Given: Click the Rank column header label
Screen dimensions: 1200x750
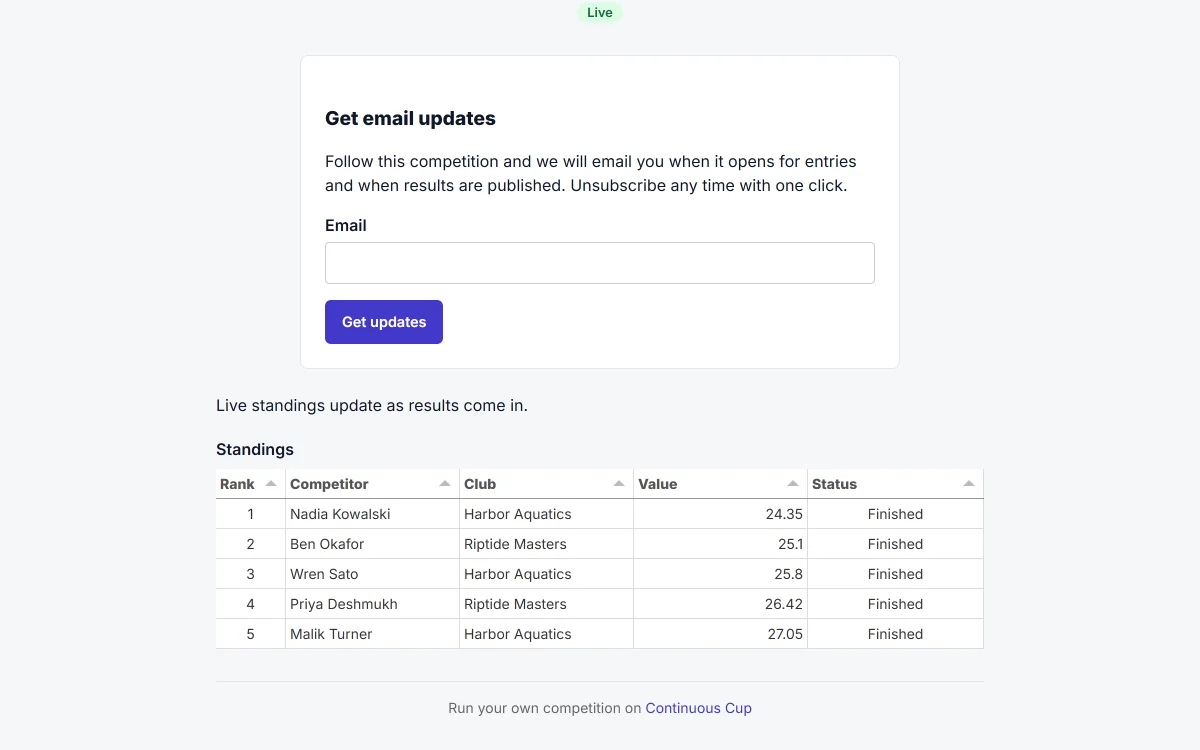Looking at the screenshot, I should click(237, 484).
